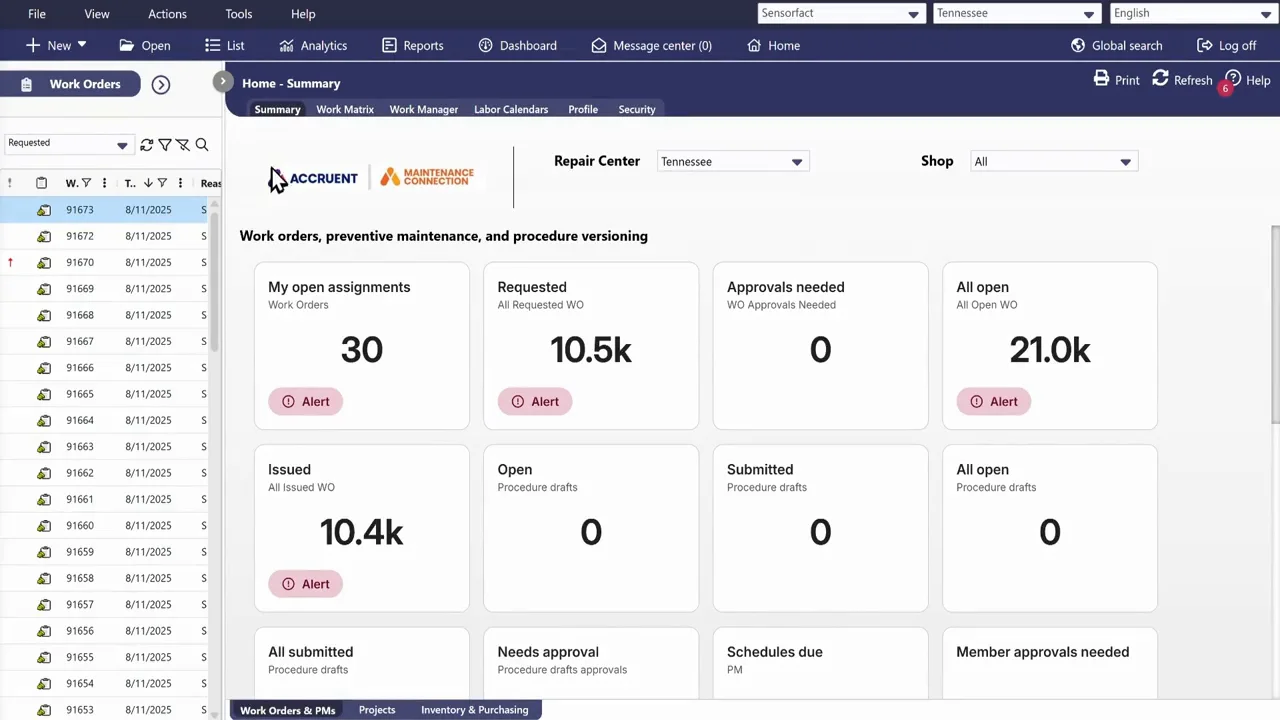Image resolution: width=1280 pixels, height=720 pixels.
Task: Click the Print icon in the header
Action: 1101,79
